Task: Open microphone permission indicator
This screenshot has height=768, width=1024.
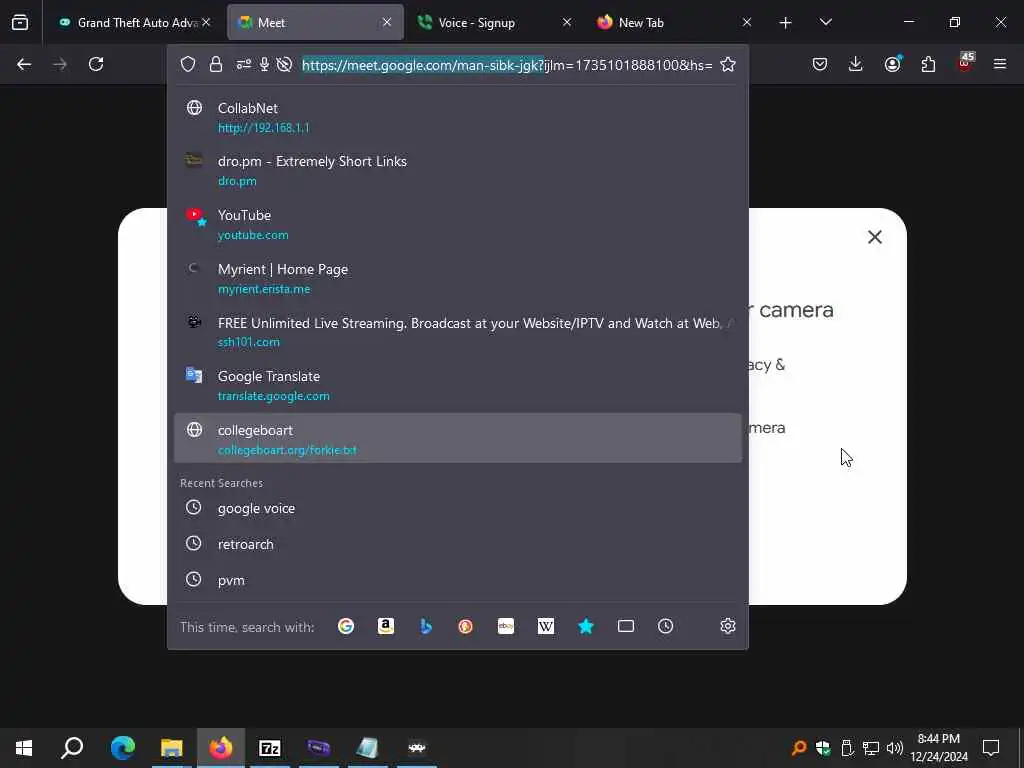Action: coord(264,64)
